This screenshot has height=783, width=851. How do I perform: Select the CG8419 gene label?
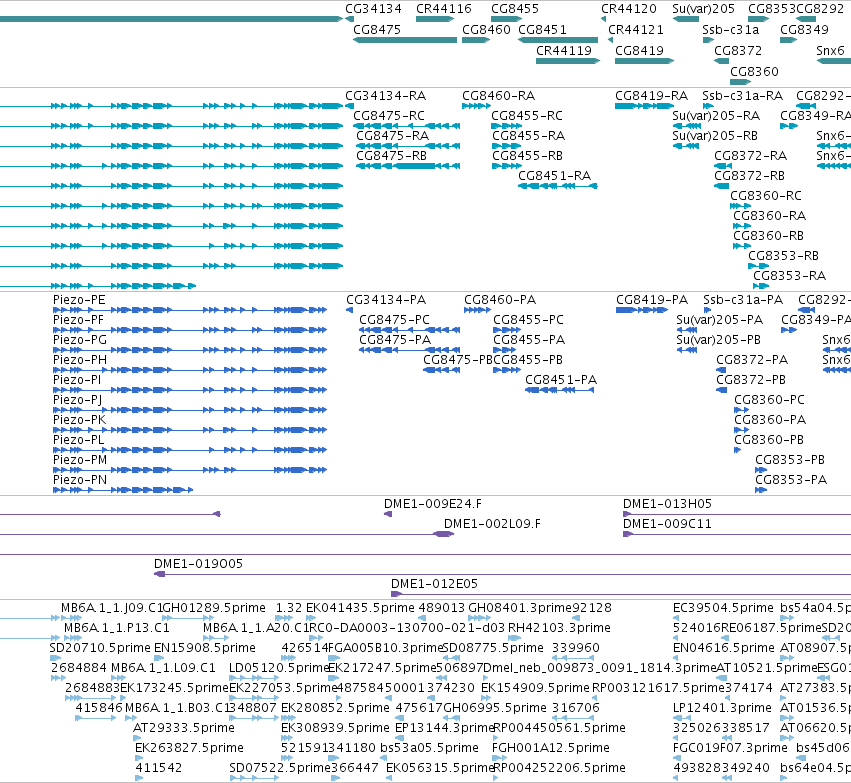tap(639, 51)
